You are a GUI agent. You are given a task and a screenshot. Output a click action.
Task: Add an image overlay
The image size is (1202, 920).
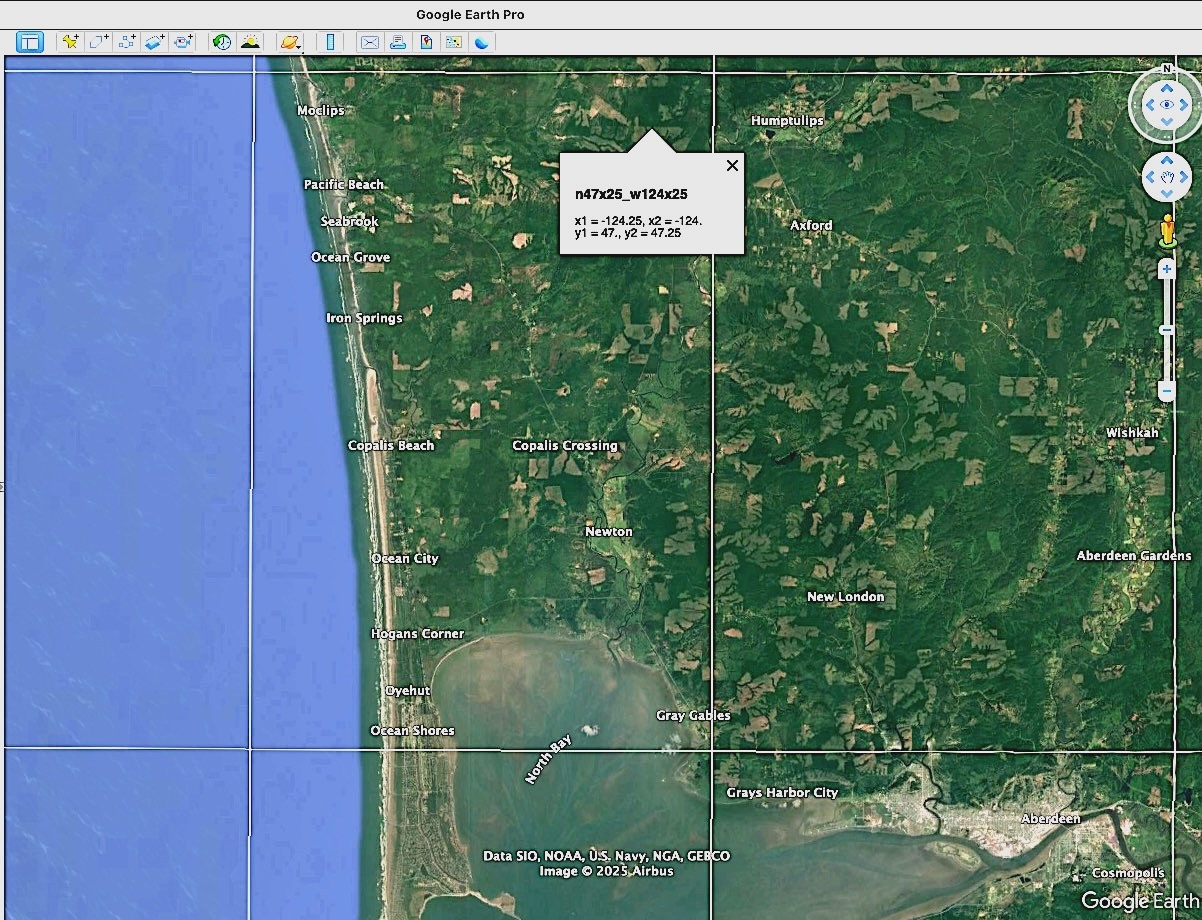[x=154, y=42]
